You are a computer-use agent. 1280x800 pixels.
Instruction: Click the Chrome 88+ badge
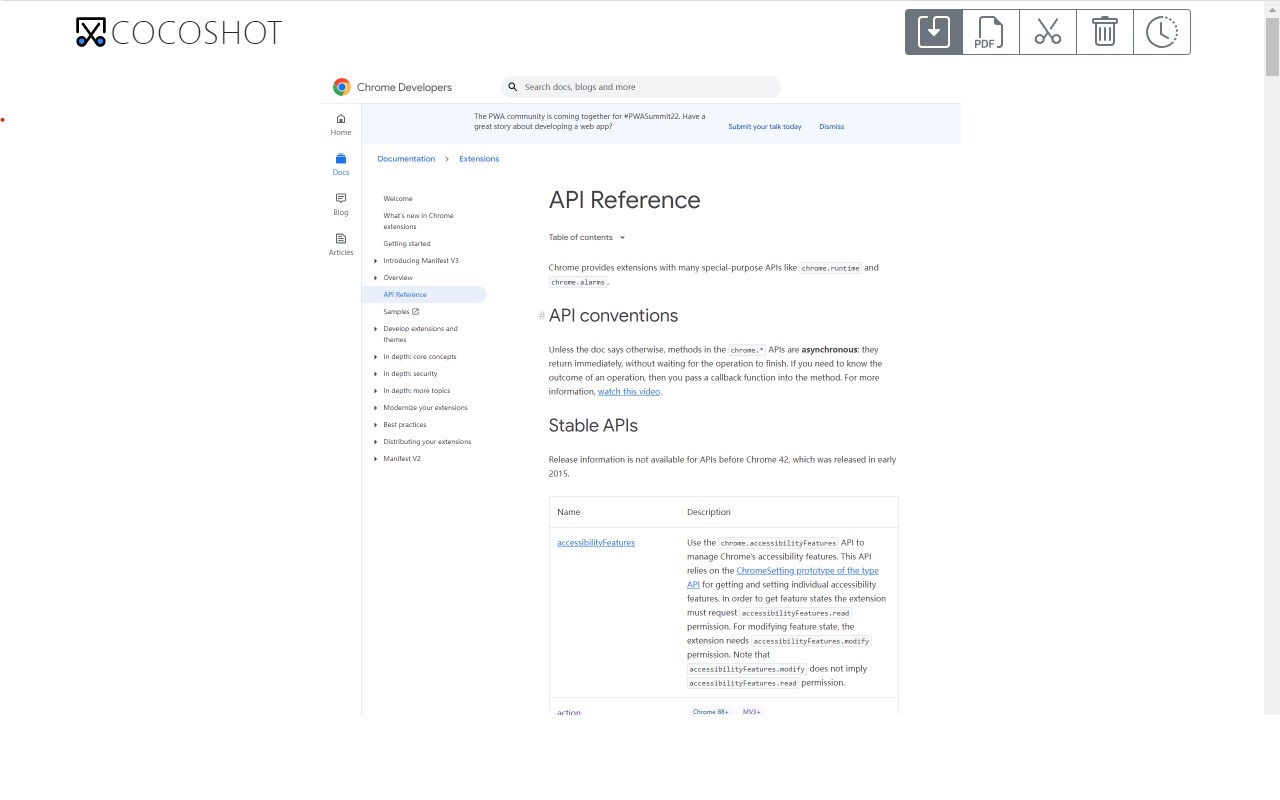(711, 712)
